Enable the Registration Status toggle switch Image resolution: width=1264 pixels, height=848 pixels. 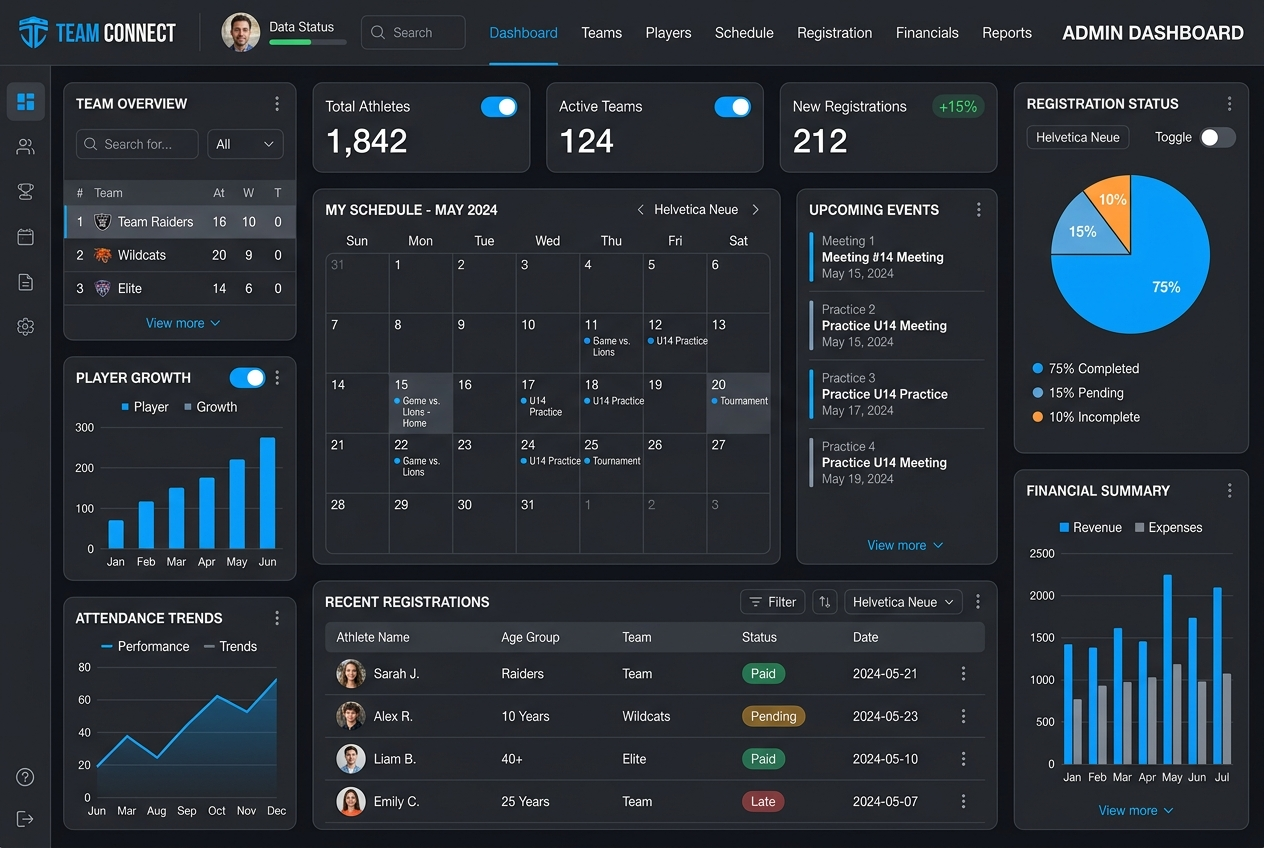pyautogui.click(x=1217, y=138)
